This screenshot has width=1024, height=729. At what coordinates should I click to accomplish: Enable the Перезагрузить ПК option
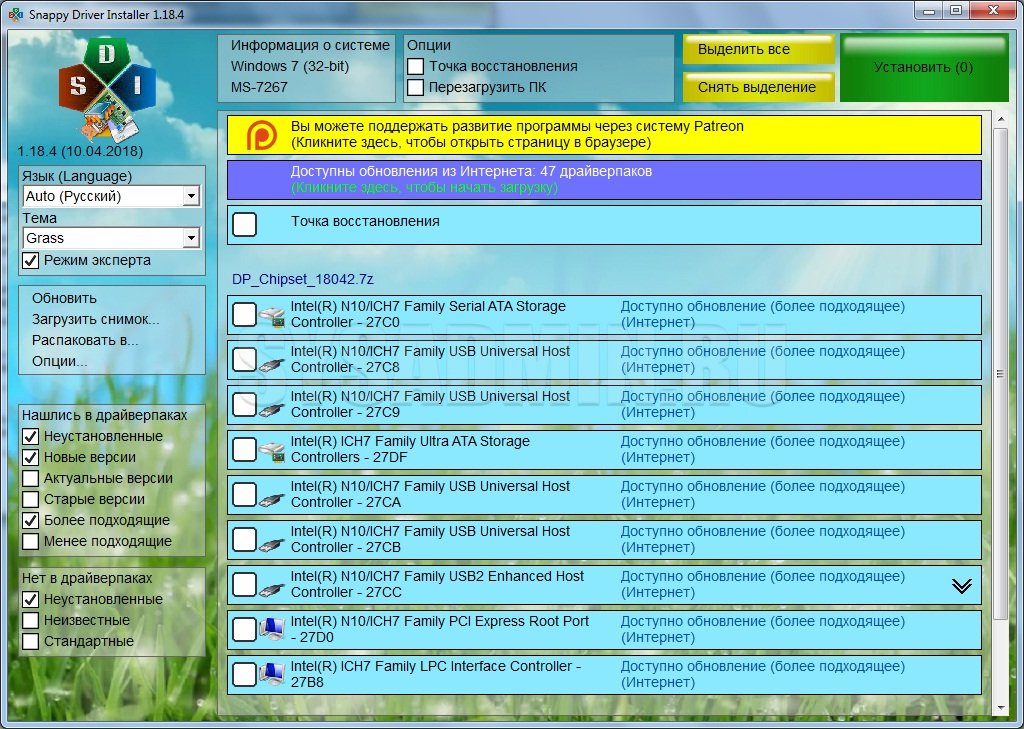tap(416, 87)
